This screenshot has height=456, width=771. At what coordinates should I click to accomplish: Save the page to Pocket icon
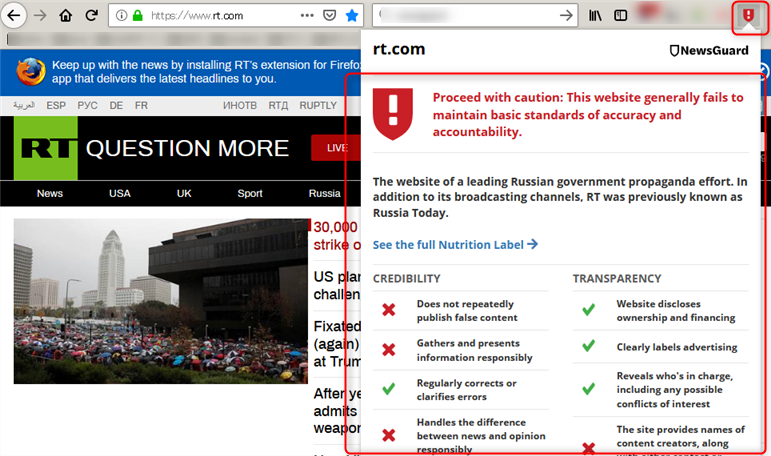329,15
